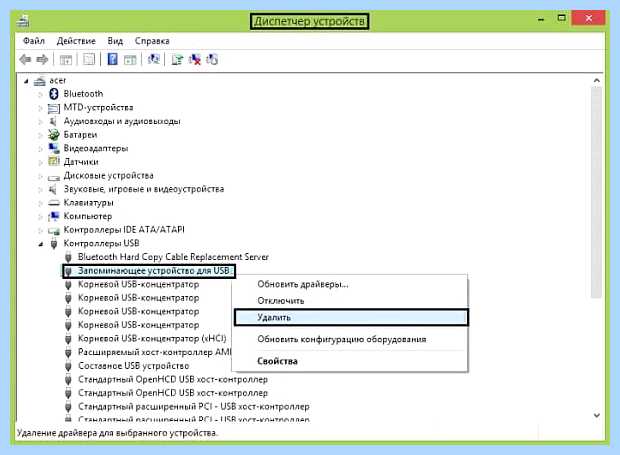
Task: Select Звуковые, игровые и видеоустройства
Action: pos(144,189)
